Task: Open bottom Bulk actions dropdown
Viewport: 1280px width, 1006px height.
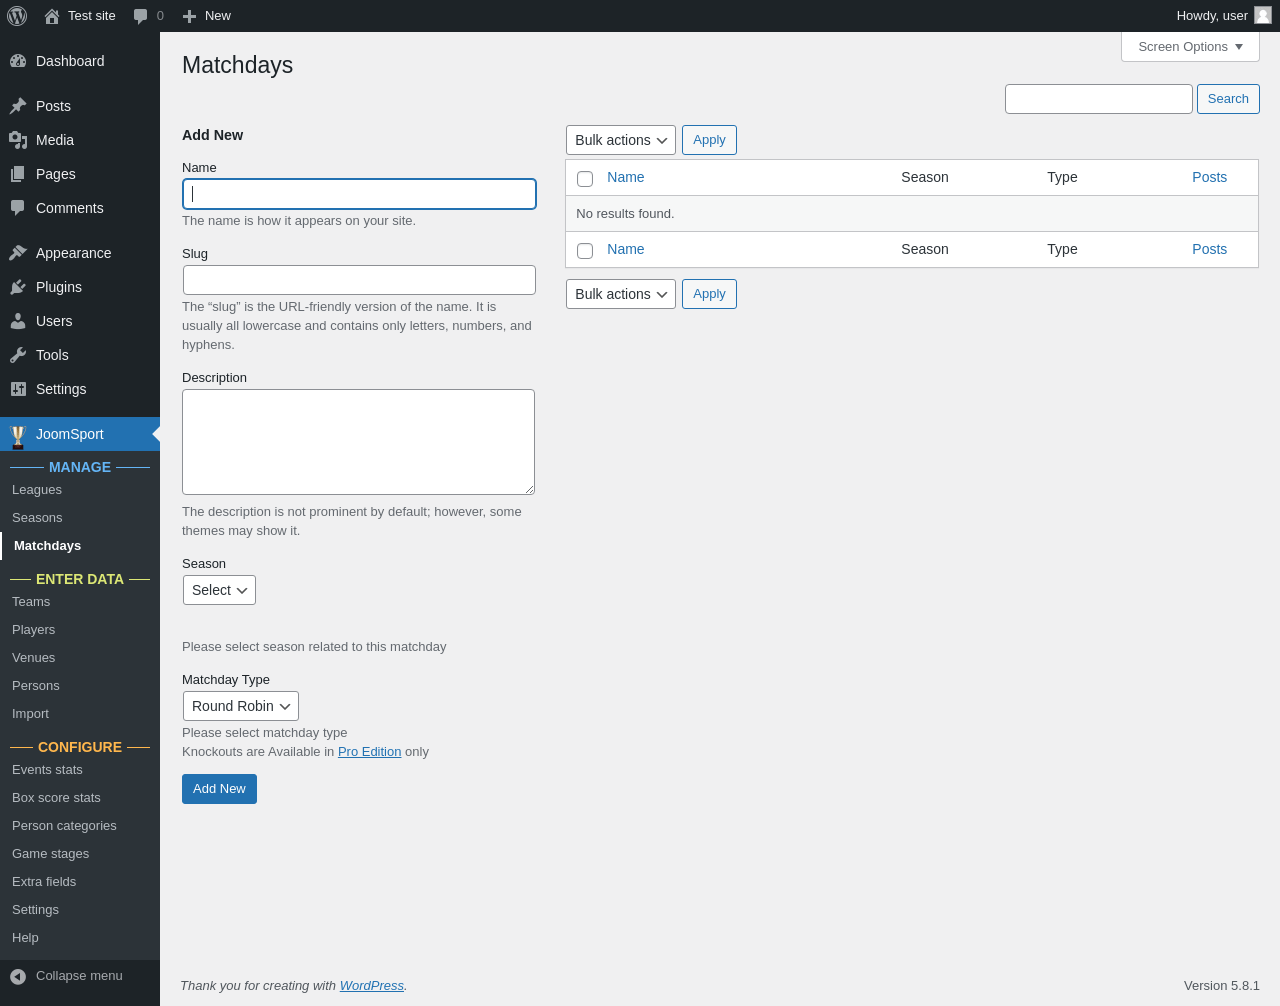Action: click(621, 294)
